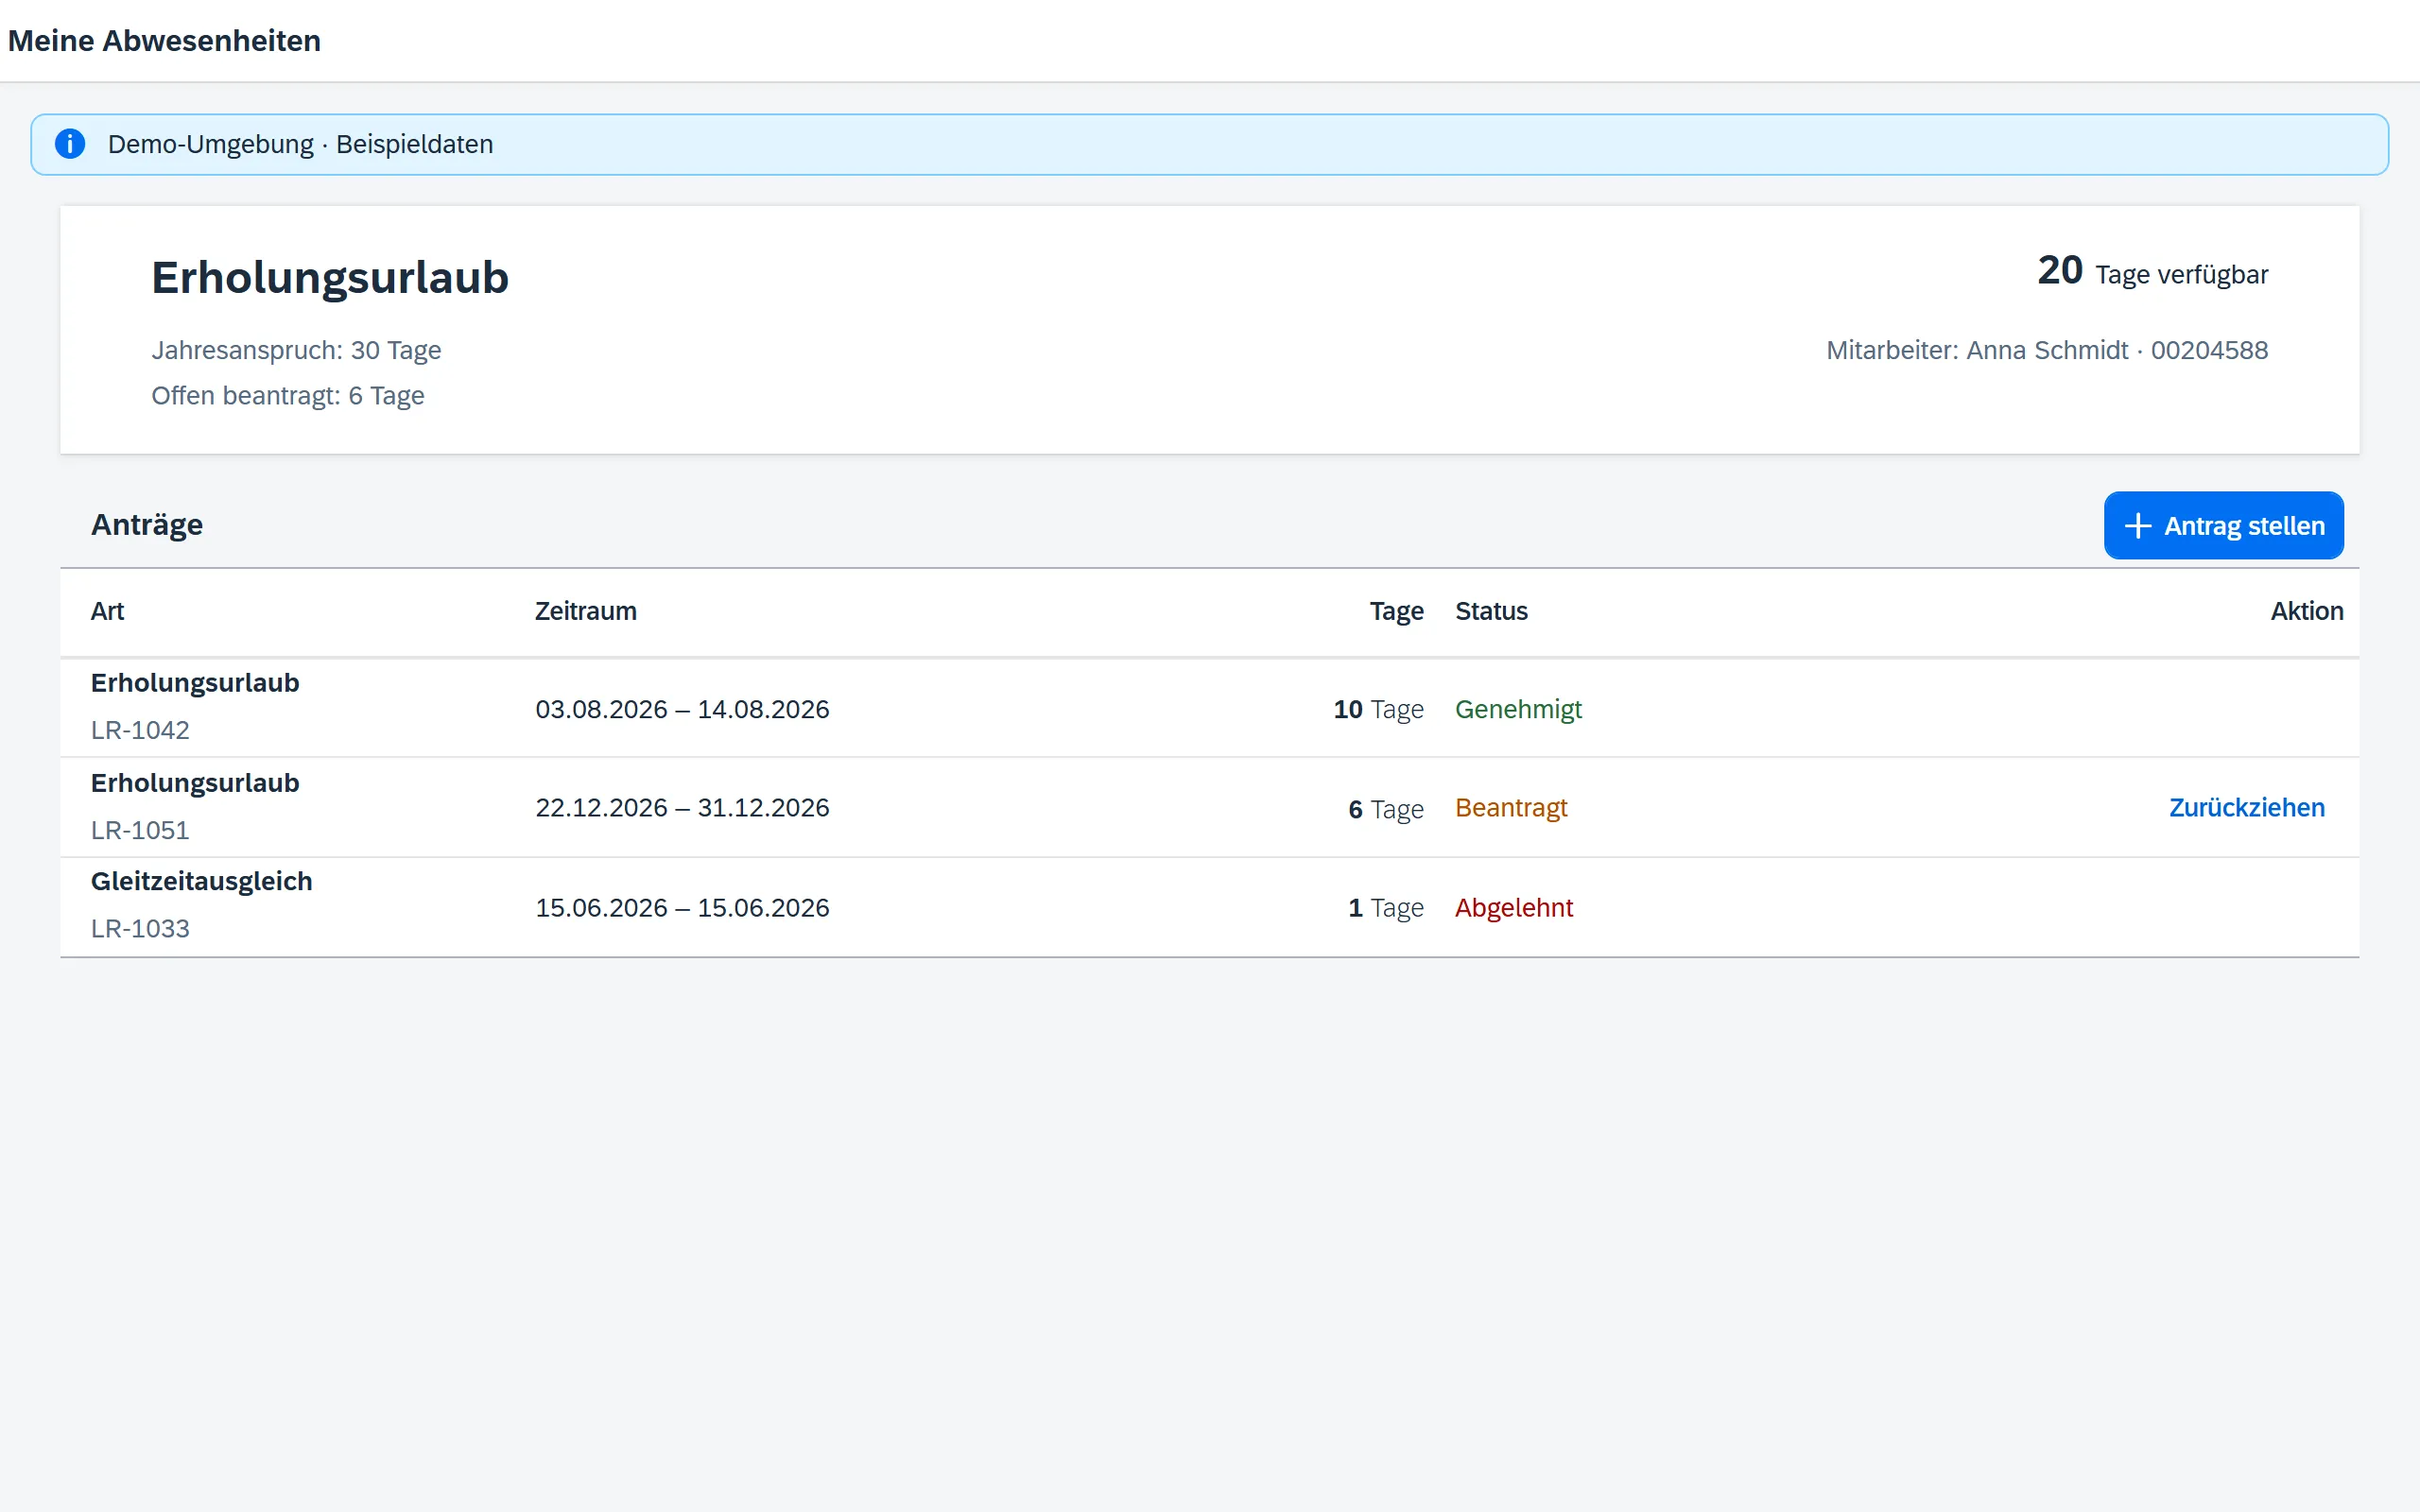
Task: Select the Aktion column header
Action: click(2306, 611)
